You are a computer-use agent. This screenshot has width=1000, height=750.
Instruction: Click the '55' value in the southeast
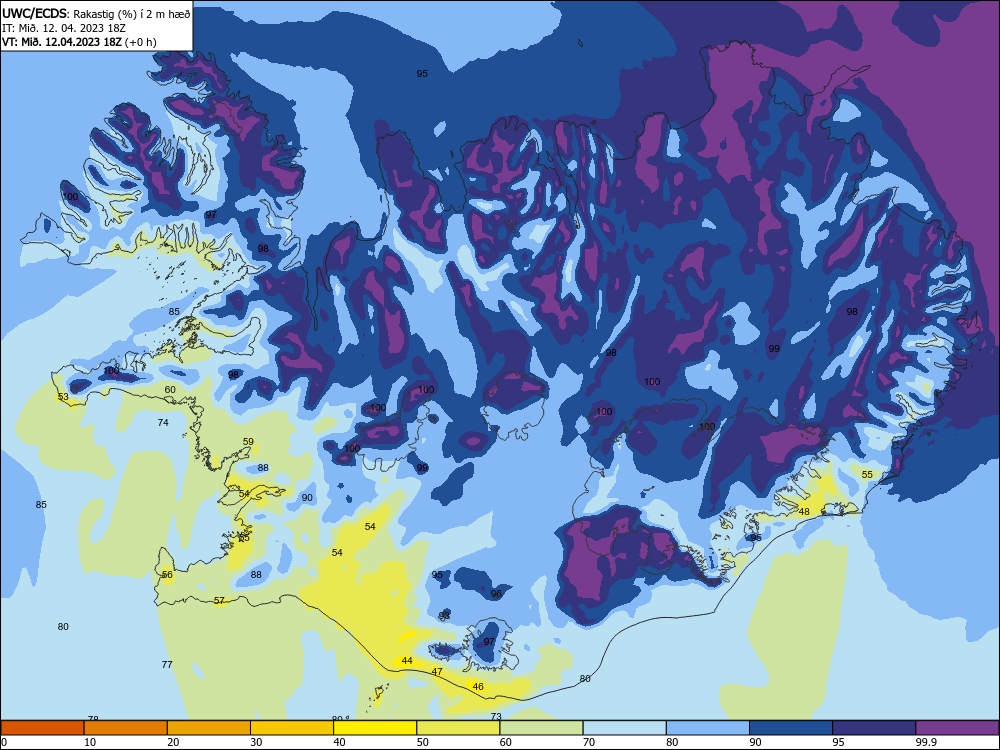point(867,474)
